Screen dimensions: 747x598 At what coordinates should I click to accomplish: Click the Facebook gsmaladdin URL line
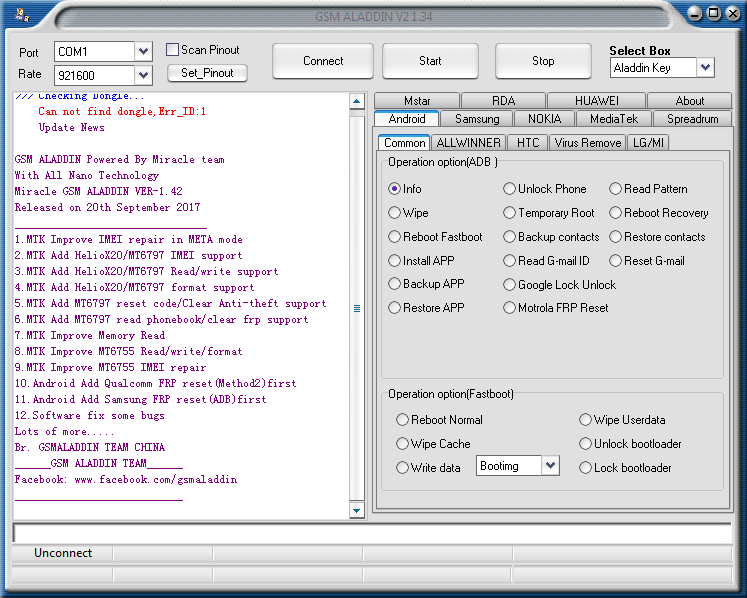[126, 479]
